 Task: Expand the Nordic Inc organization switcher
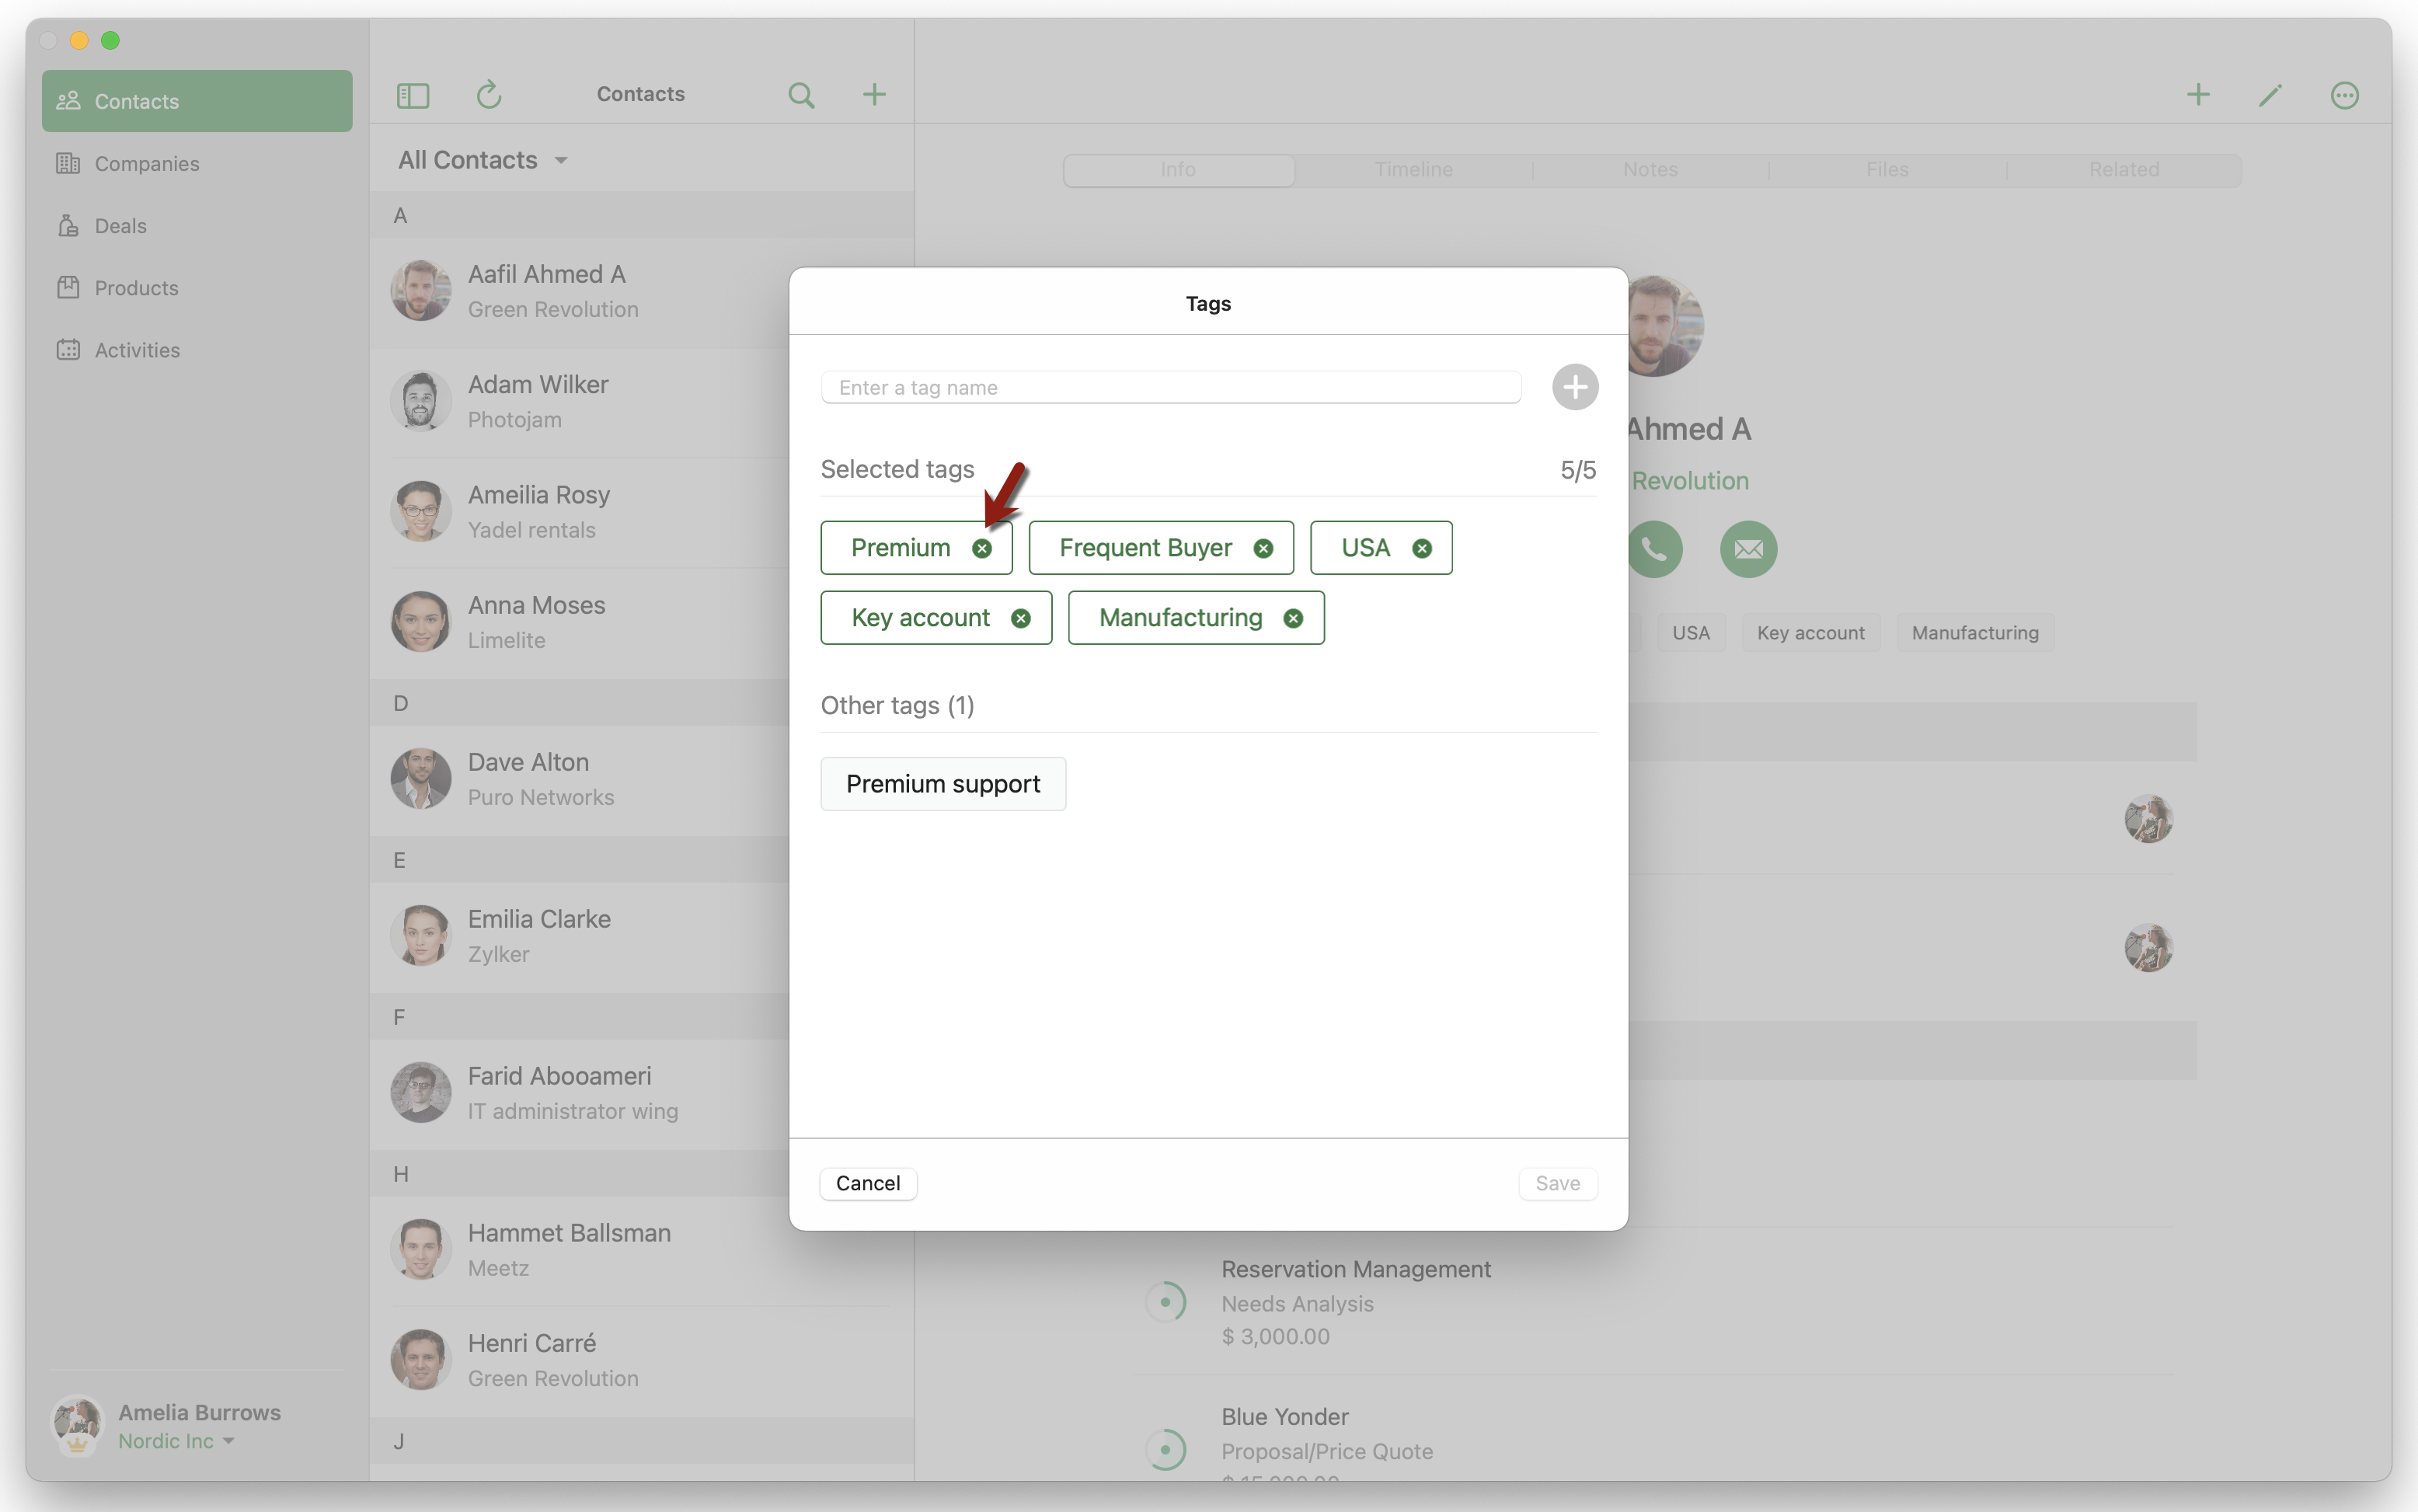[x=176, y=1441]
